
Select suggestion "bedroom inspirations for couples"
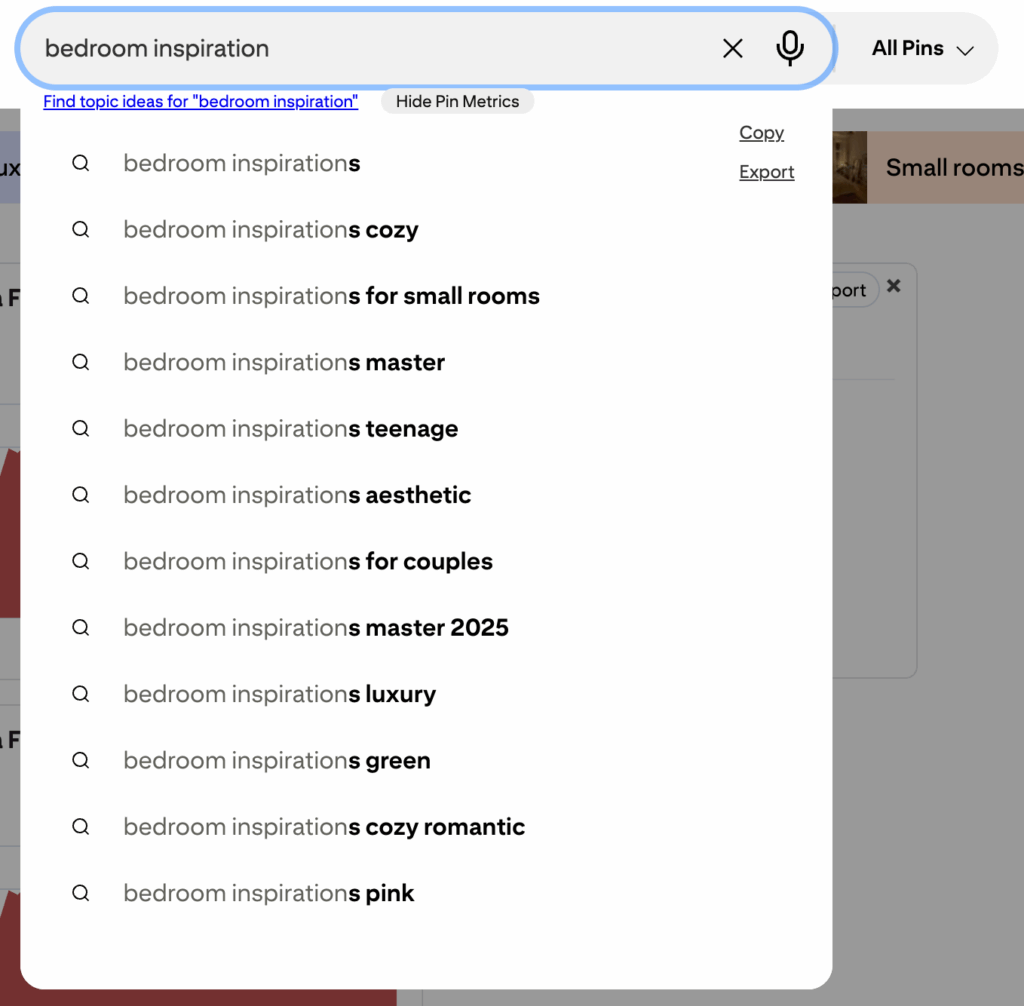tap(307, 561)
